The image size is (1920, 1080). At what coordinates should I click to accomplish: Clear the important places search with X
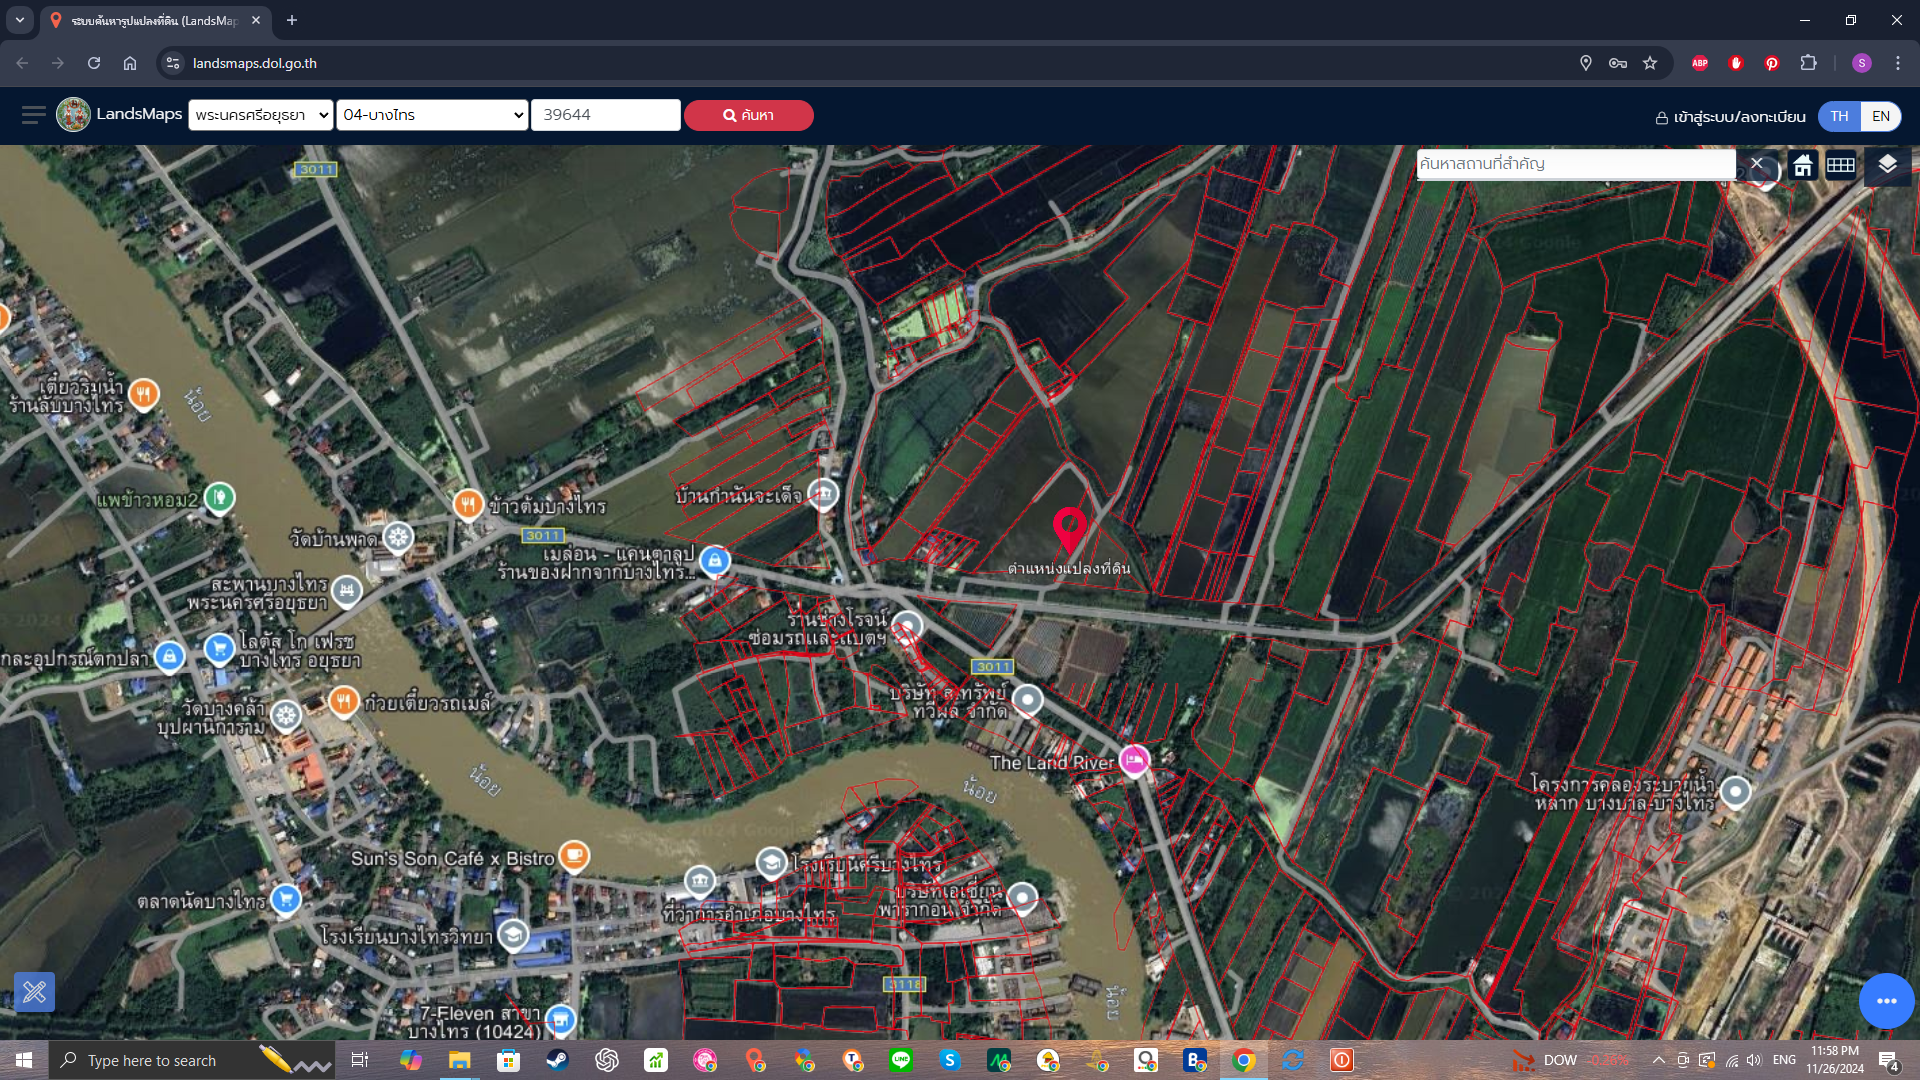point(1756,164)
